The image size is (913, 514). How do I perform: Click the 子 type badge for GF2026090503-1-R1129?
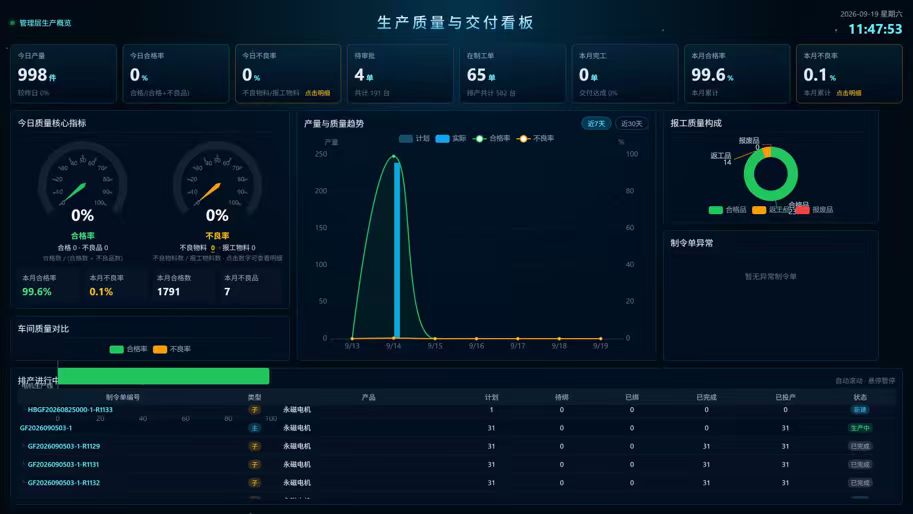click(x=254, y=446)
